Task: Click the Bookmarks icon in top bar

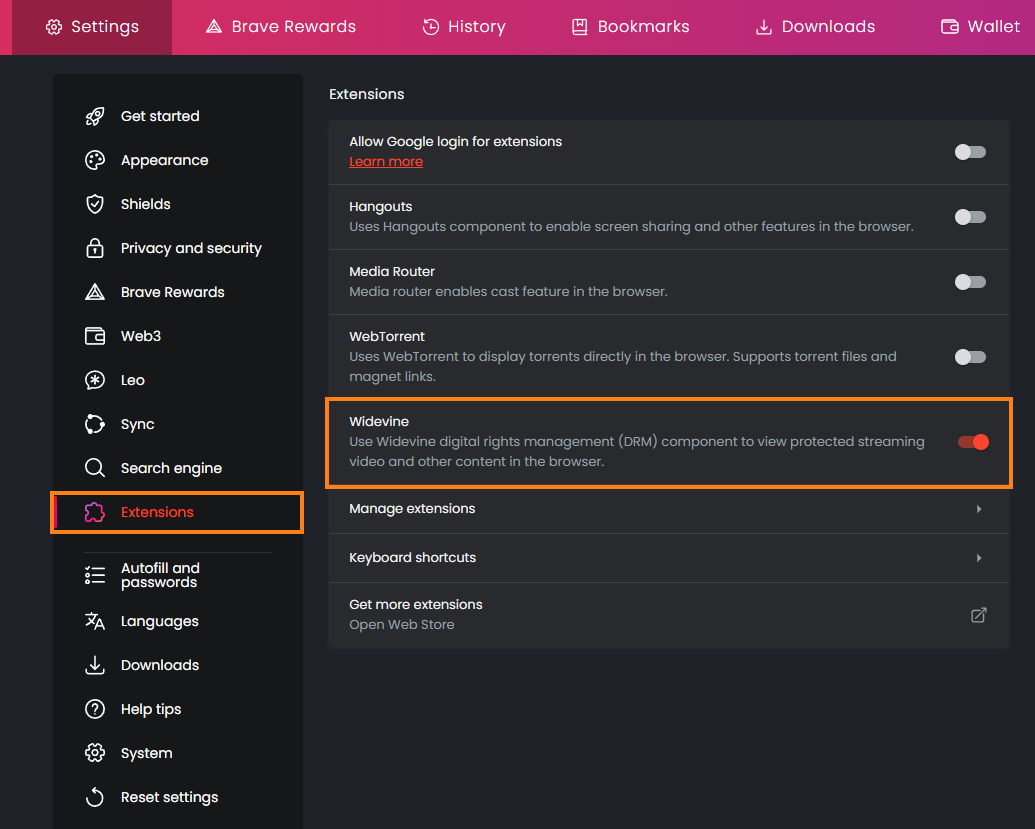Action: tap(580, 27)
